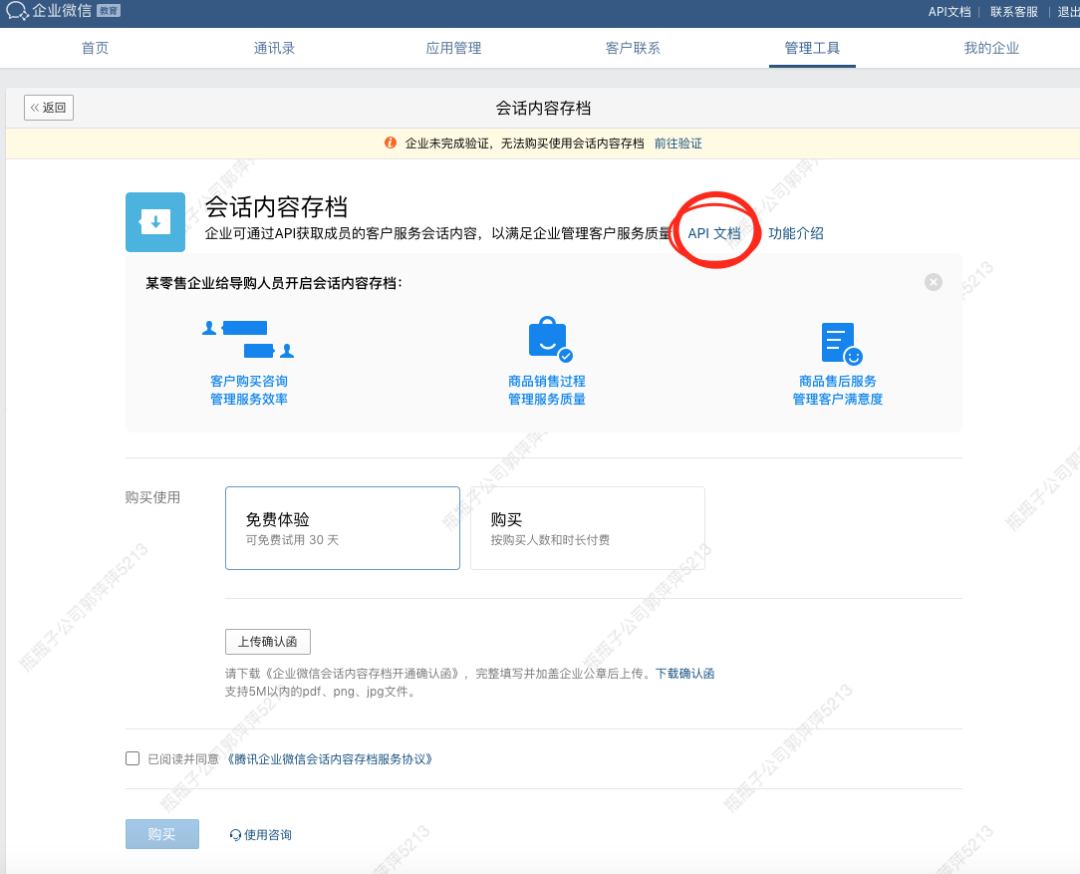Click the 商品售后服务 管理客户满意度 caption
The width and height of the screenshot is (1080, 874).
pos(838,390)
